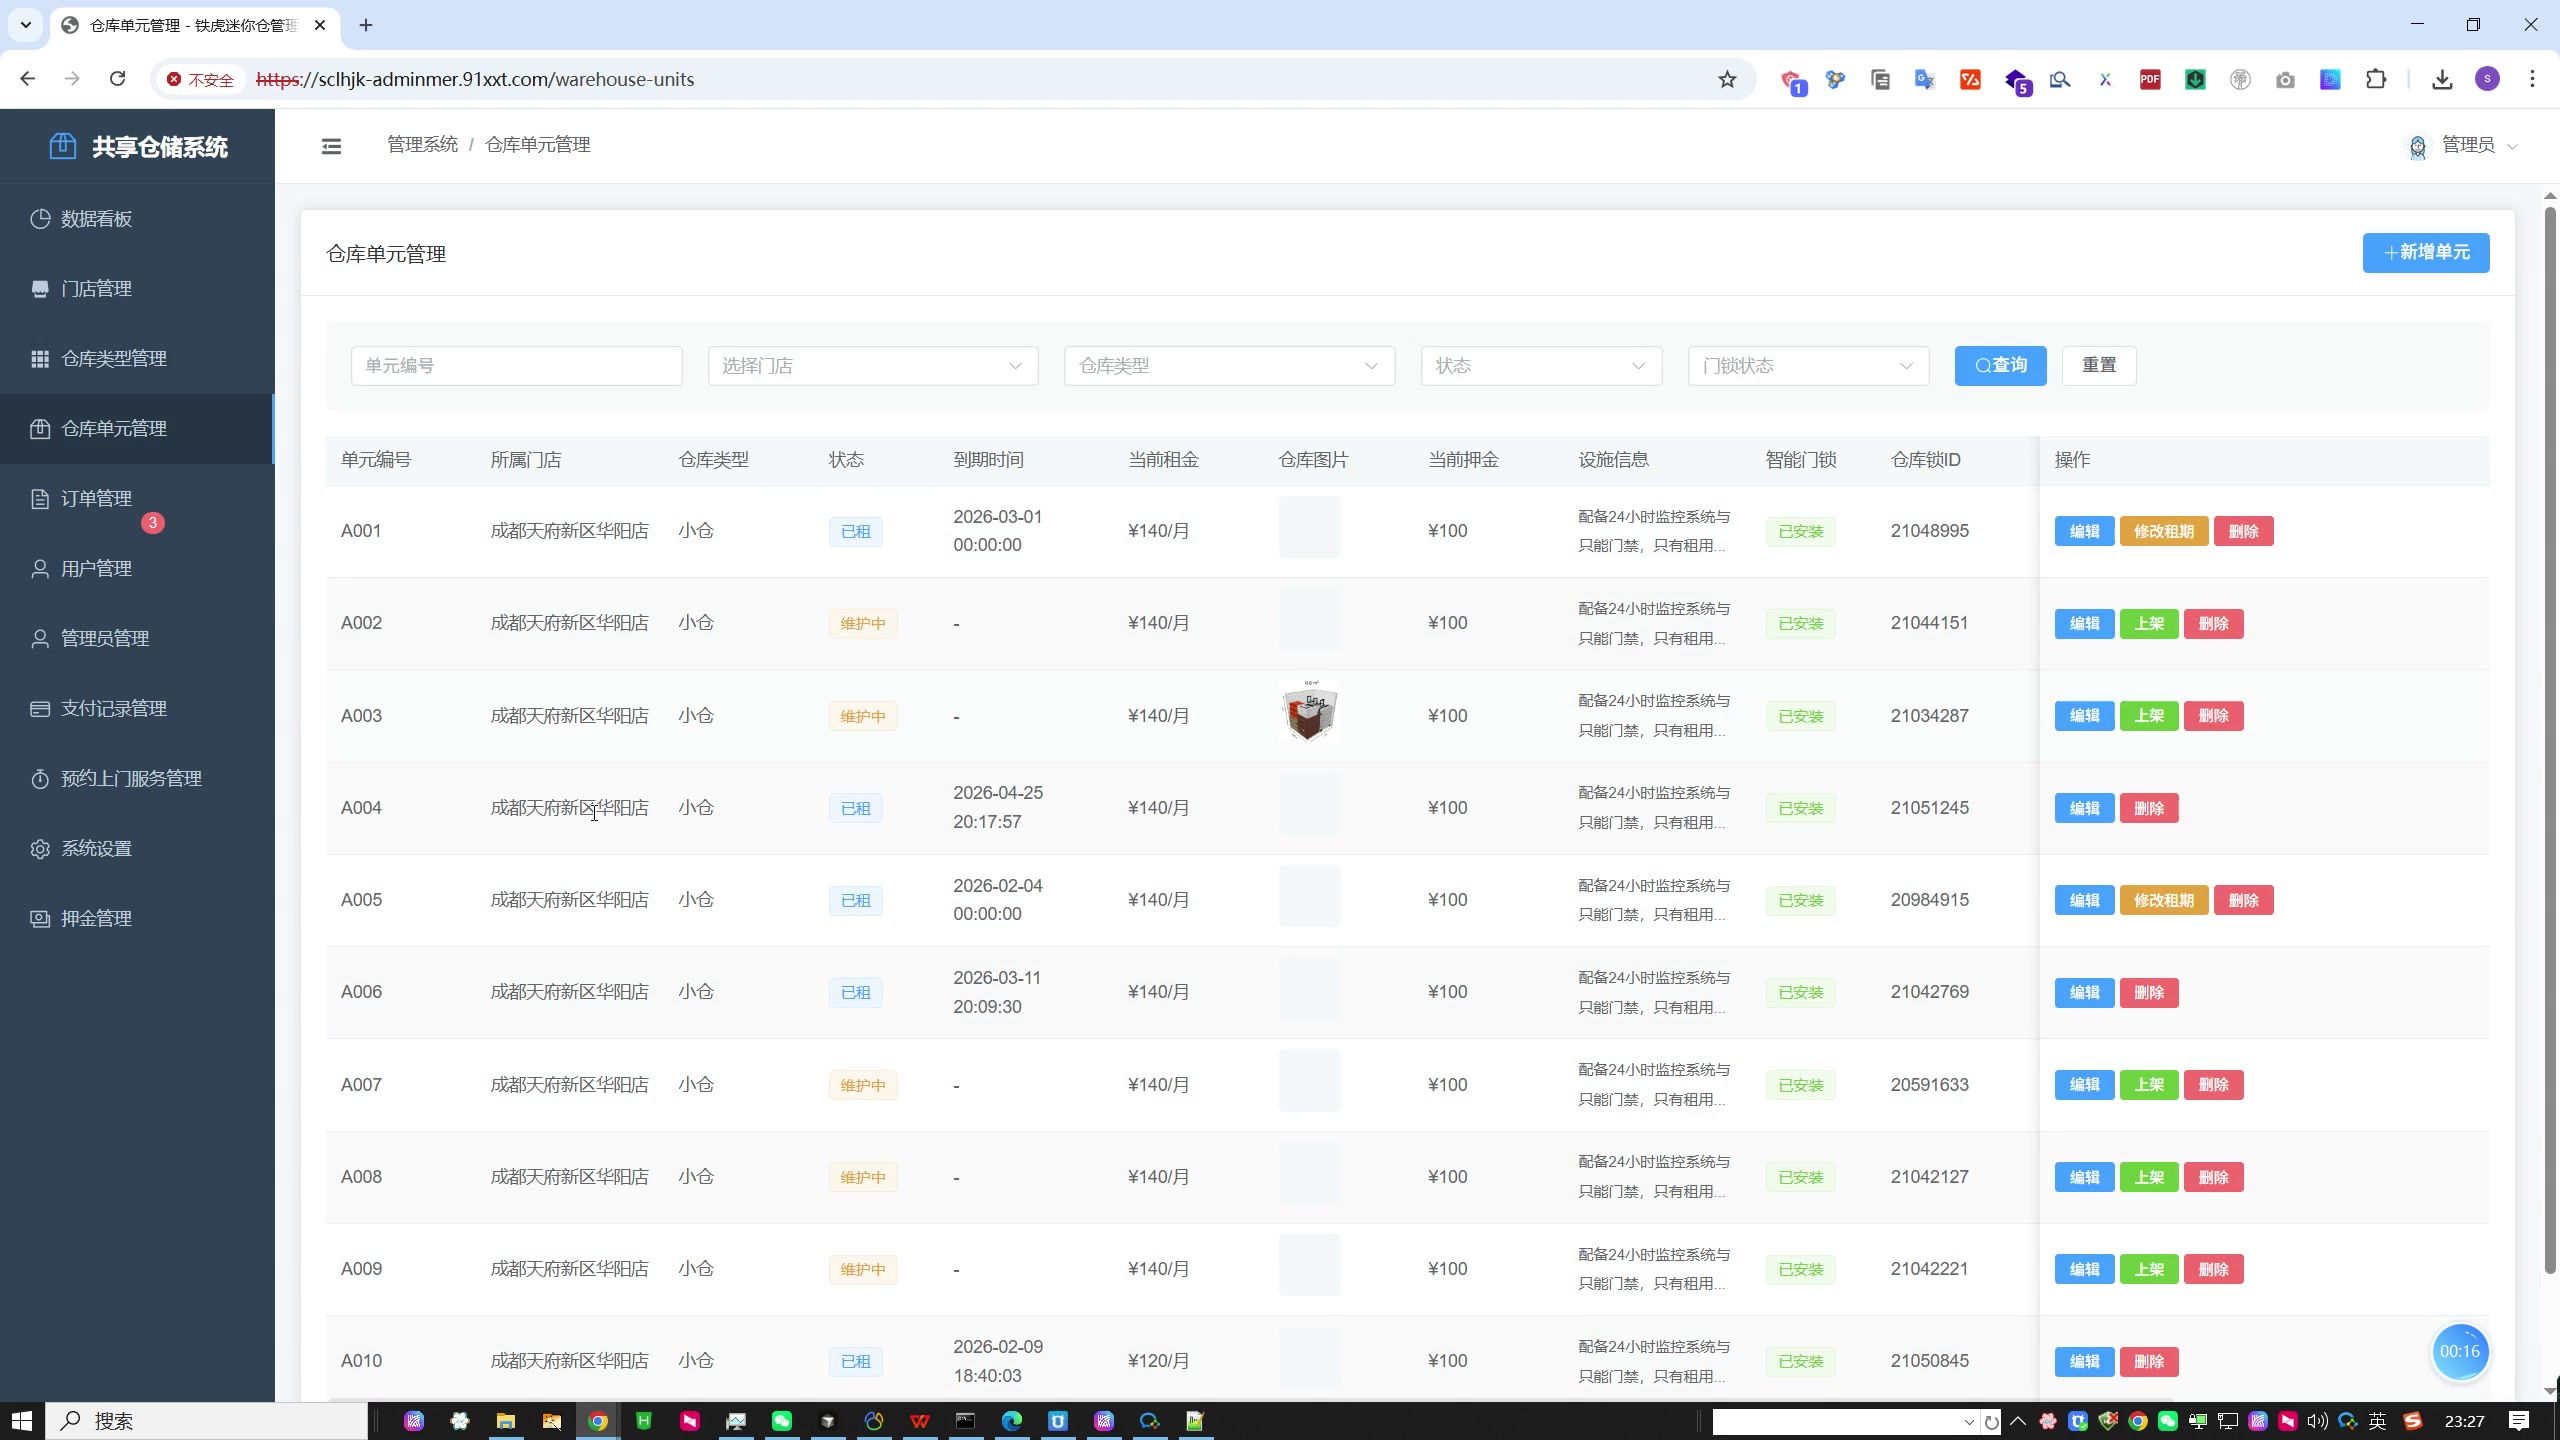Click the 新增单元 button
This screenshot has height=1440, width=2560.
pyautogui.click(x=2425, y=253)
